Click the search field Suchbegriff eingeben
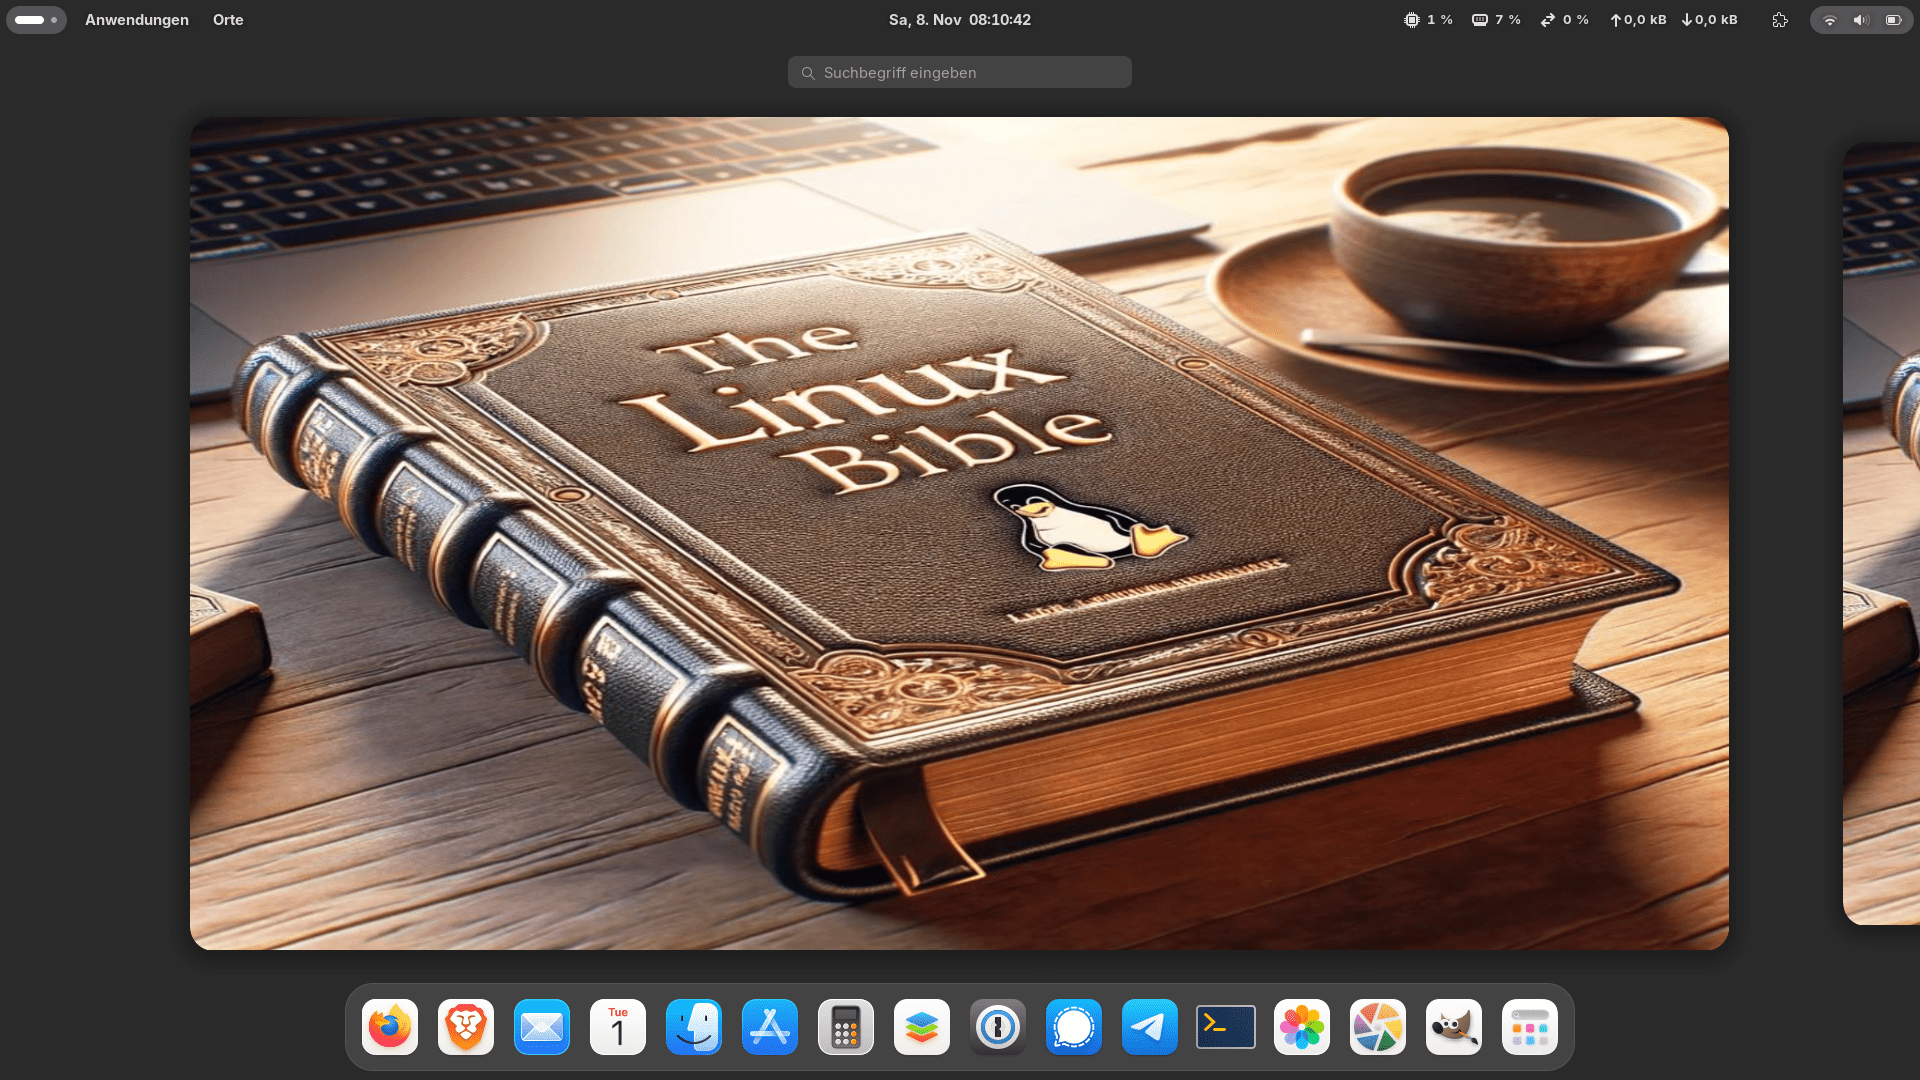This screenshot has width=1920, height=1080. tap(960, 72)
